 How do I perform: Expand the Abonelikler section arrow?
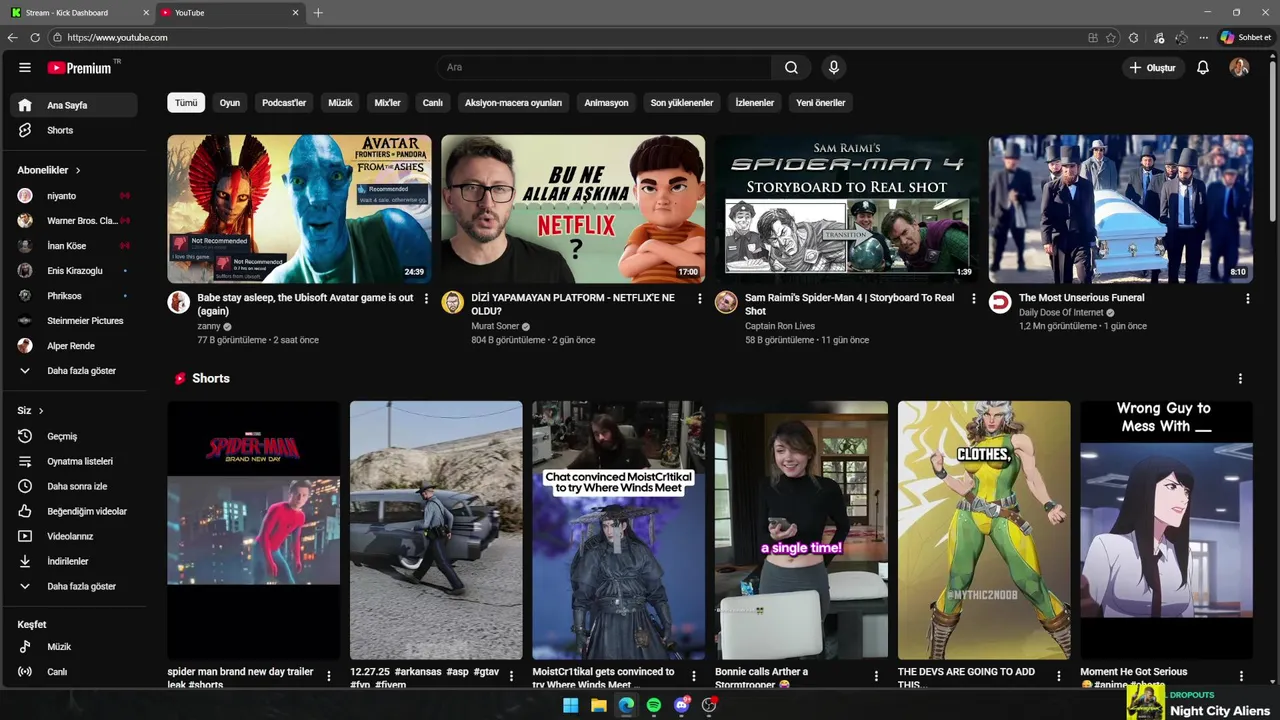click(x=78, y=171)
